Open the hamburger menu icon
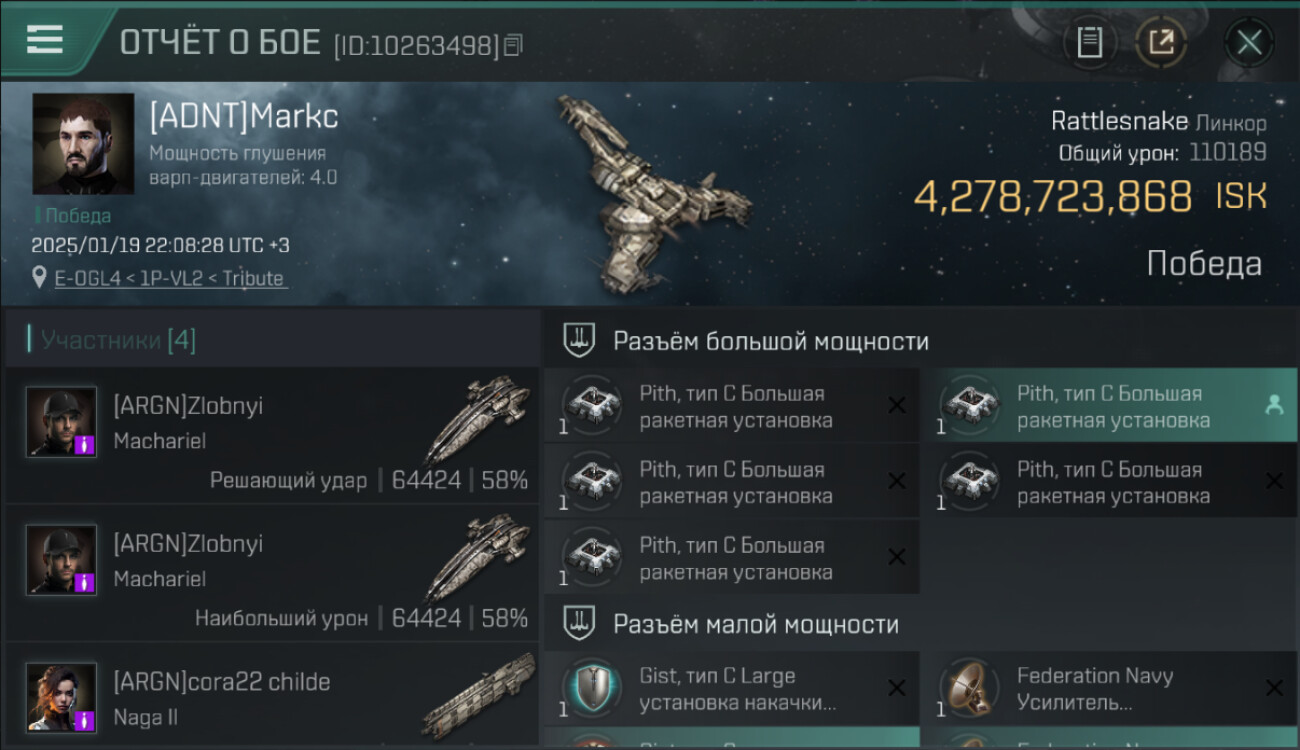Viewport: 1300px width, 750px height. [x=44, y=40]
